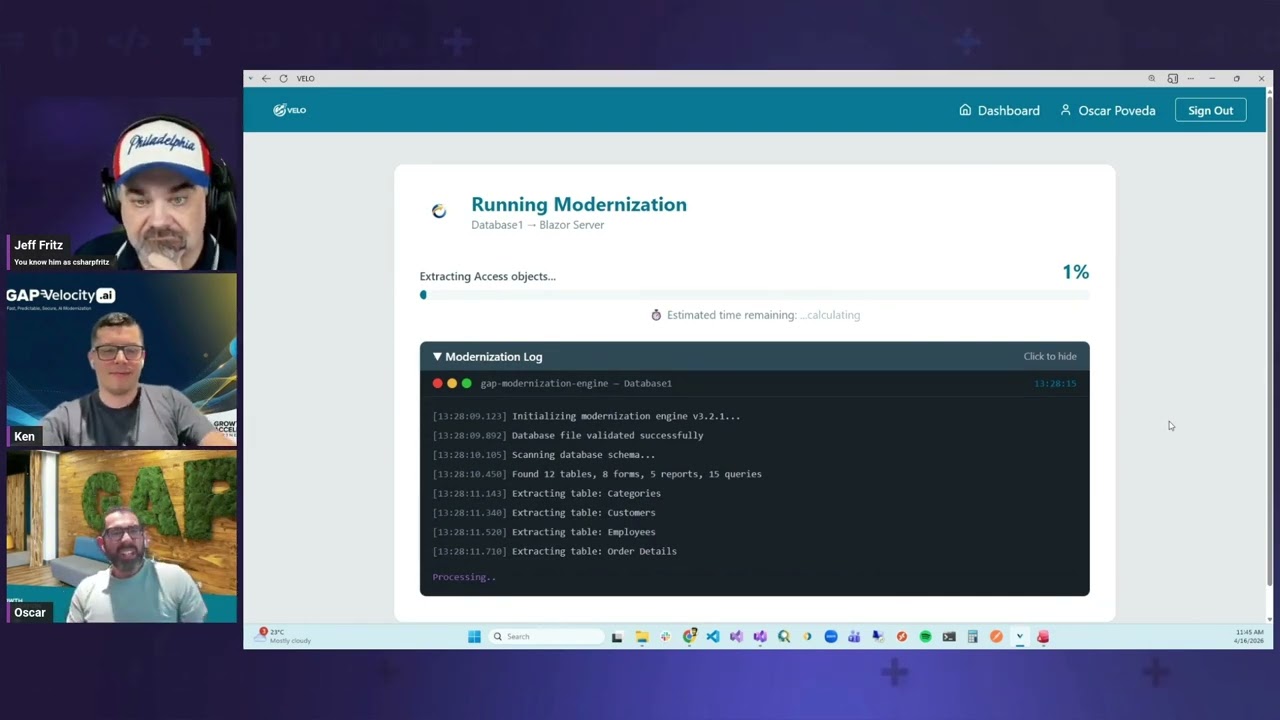This screenshot has height=720, width=1280.
Task: Select log line 'Database file validated successfully'
Action: pos(568,435)
